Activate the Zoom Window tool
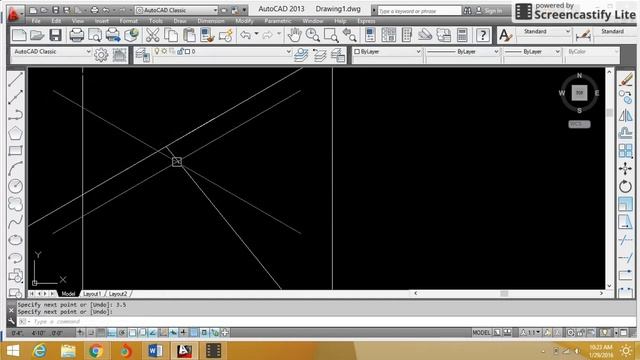This screenshot has width=640, height=360. click(x=331, y=35)
